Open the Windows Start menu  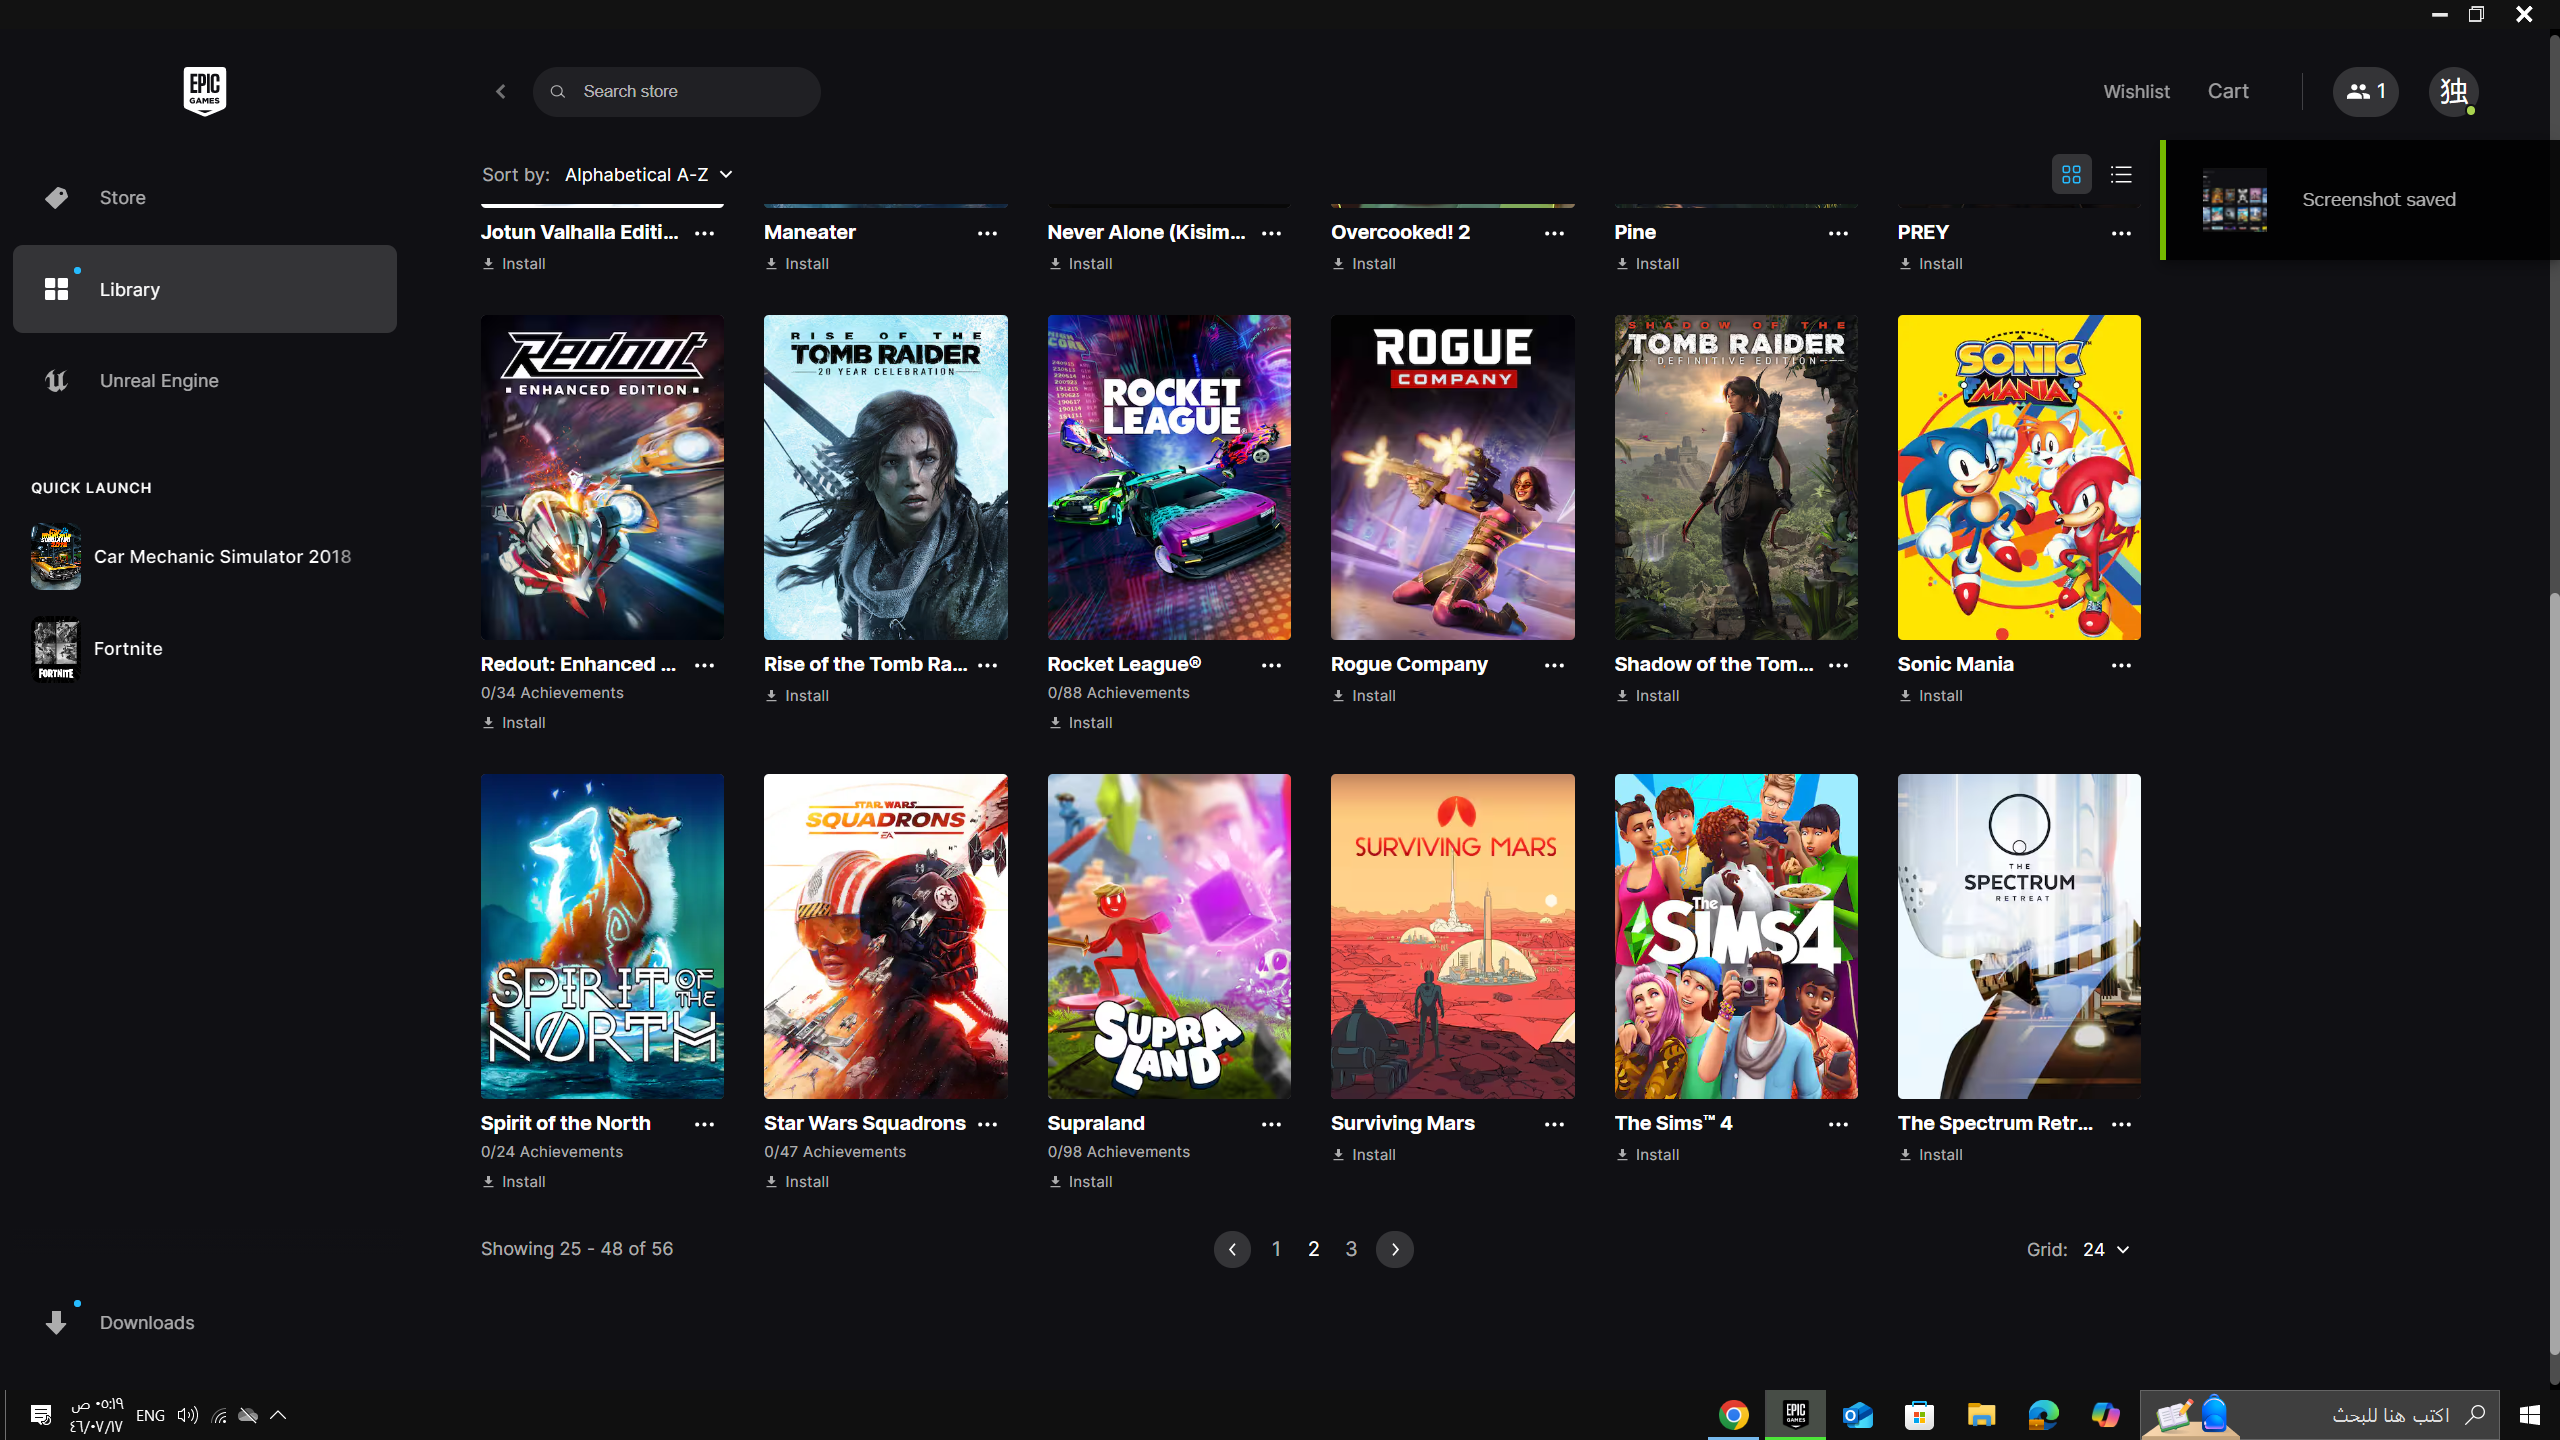click(2530, 1415)
